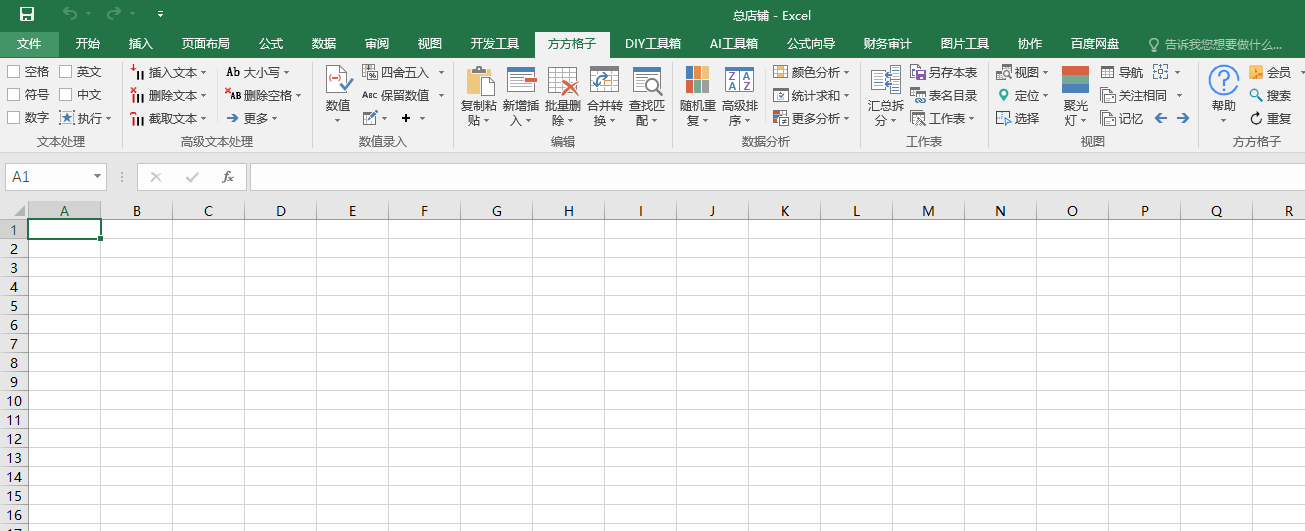This screenshot has width=1305, height=531.
Task: Click the 选择 selection icon
Action: [1003, 118]
